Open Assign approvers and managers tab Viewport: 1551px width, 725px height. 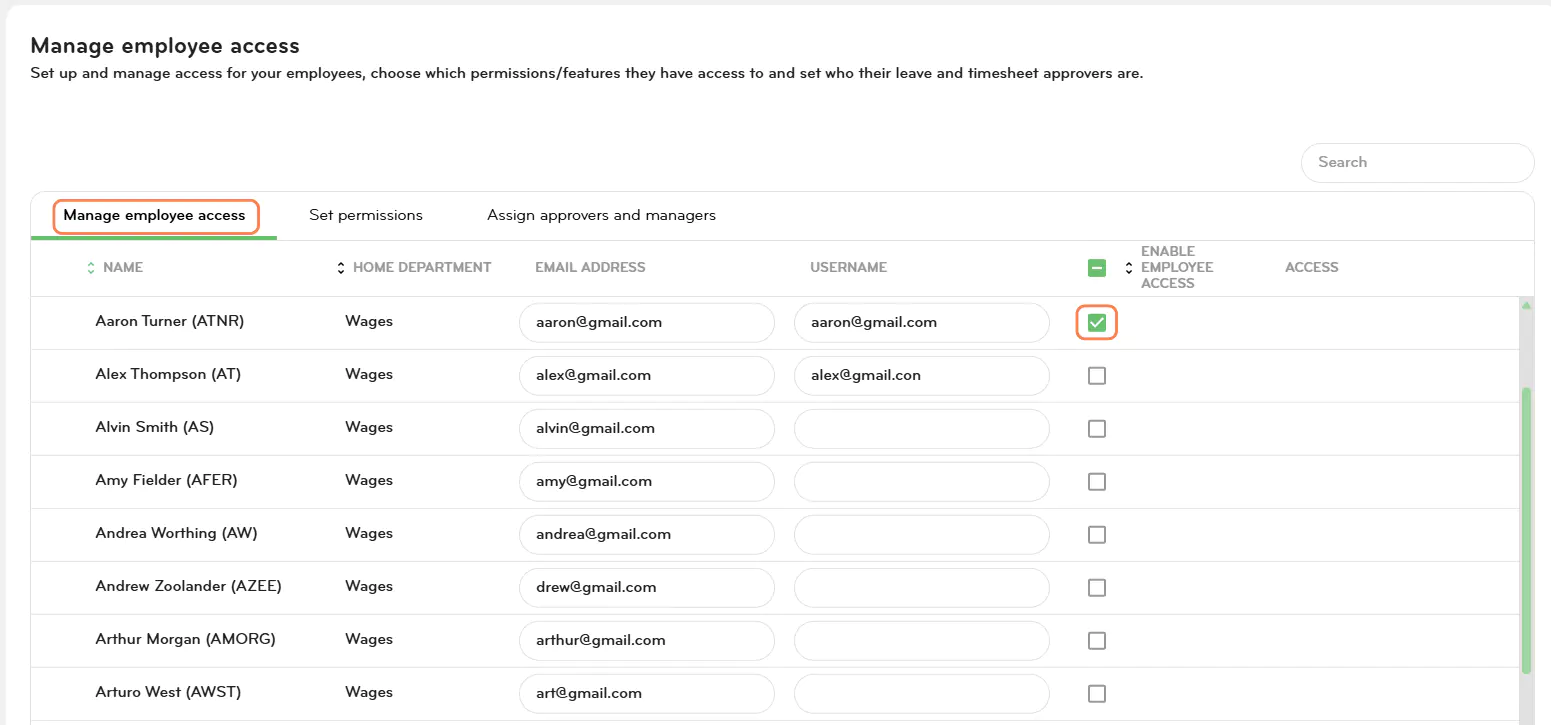click(x=601, y=215)
